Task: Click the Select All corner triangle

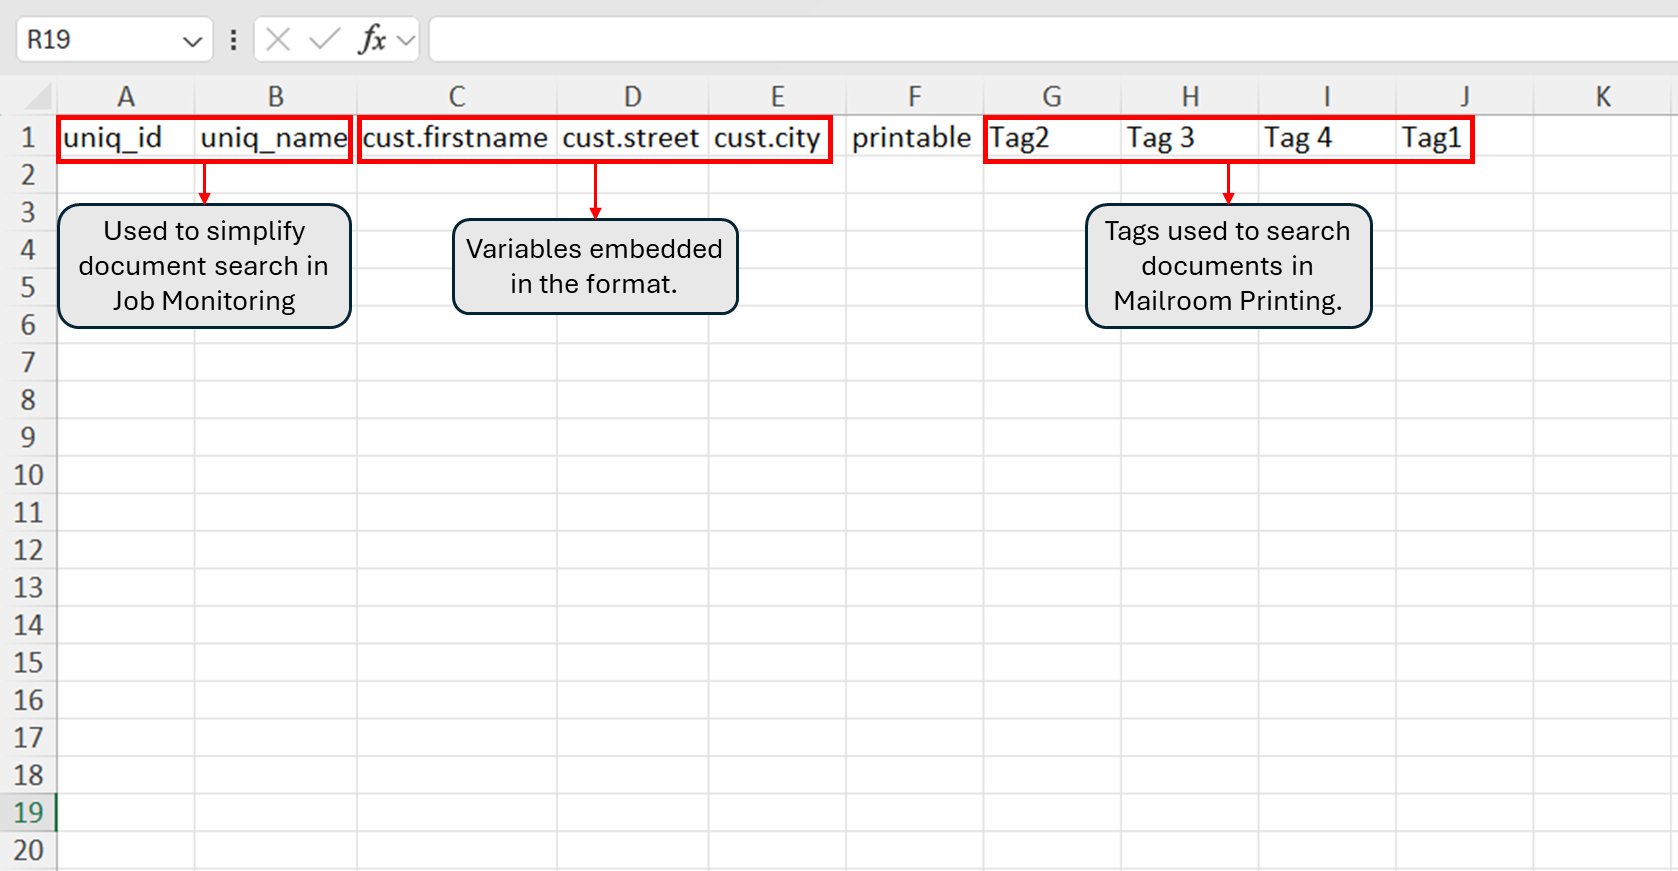Action: 38,97
